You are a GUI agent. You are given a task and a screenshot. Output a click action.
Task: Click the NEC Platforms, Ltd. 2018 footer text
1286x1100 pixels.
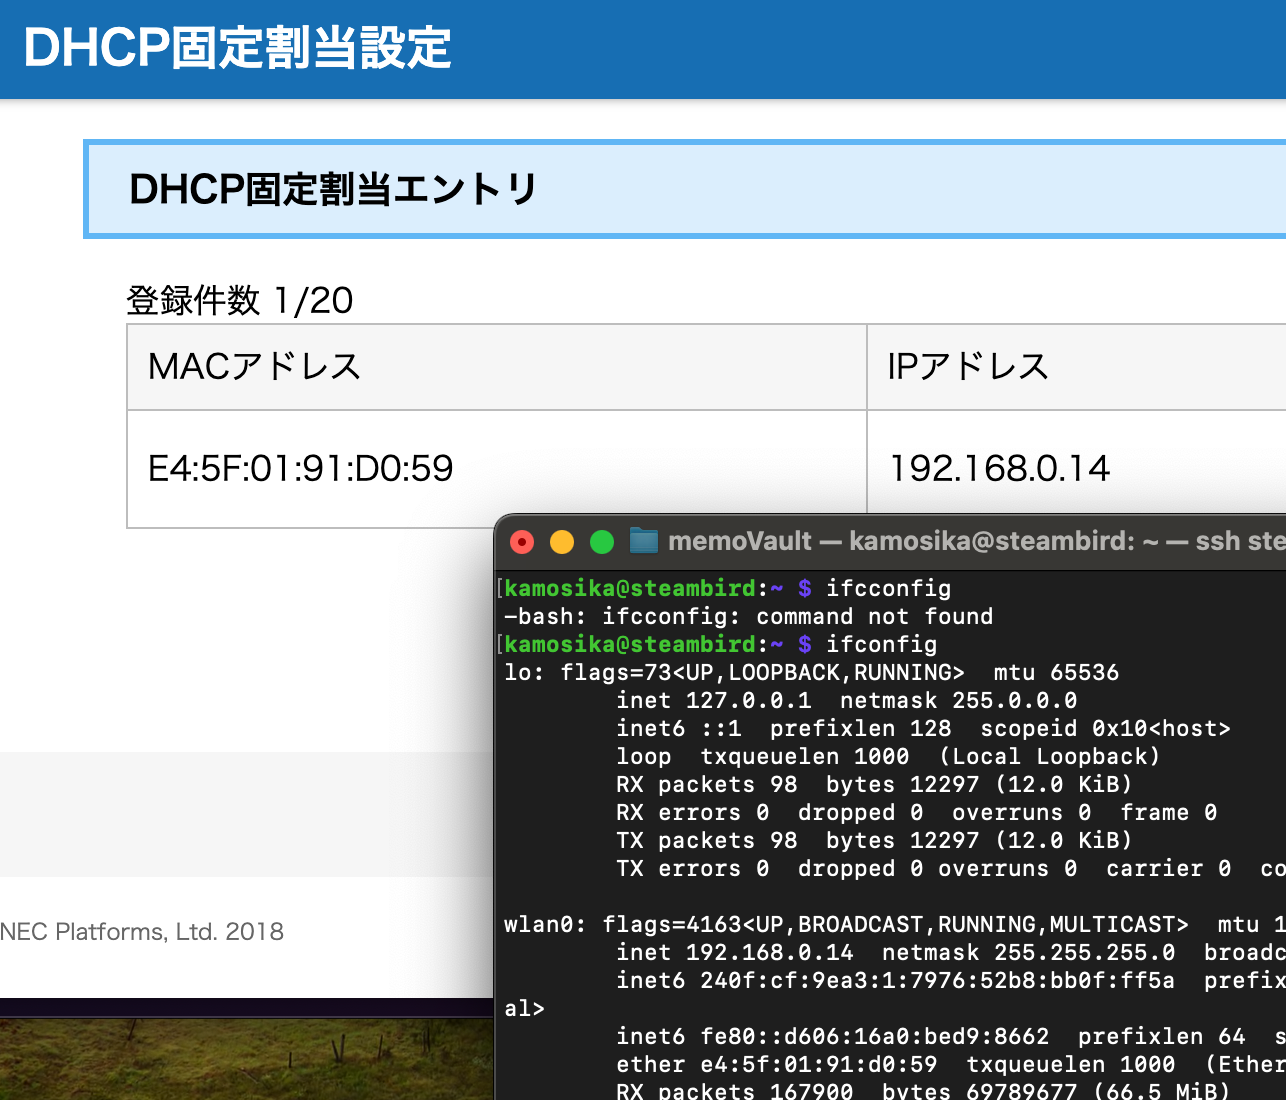point(142,931)
